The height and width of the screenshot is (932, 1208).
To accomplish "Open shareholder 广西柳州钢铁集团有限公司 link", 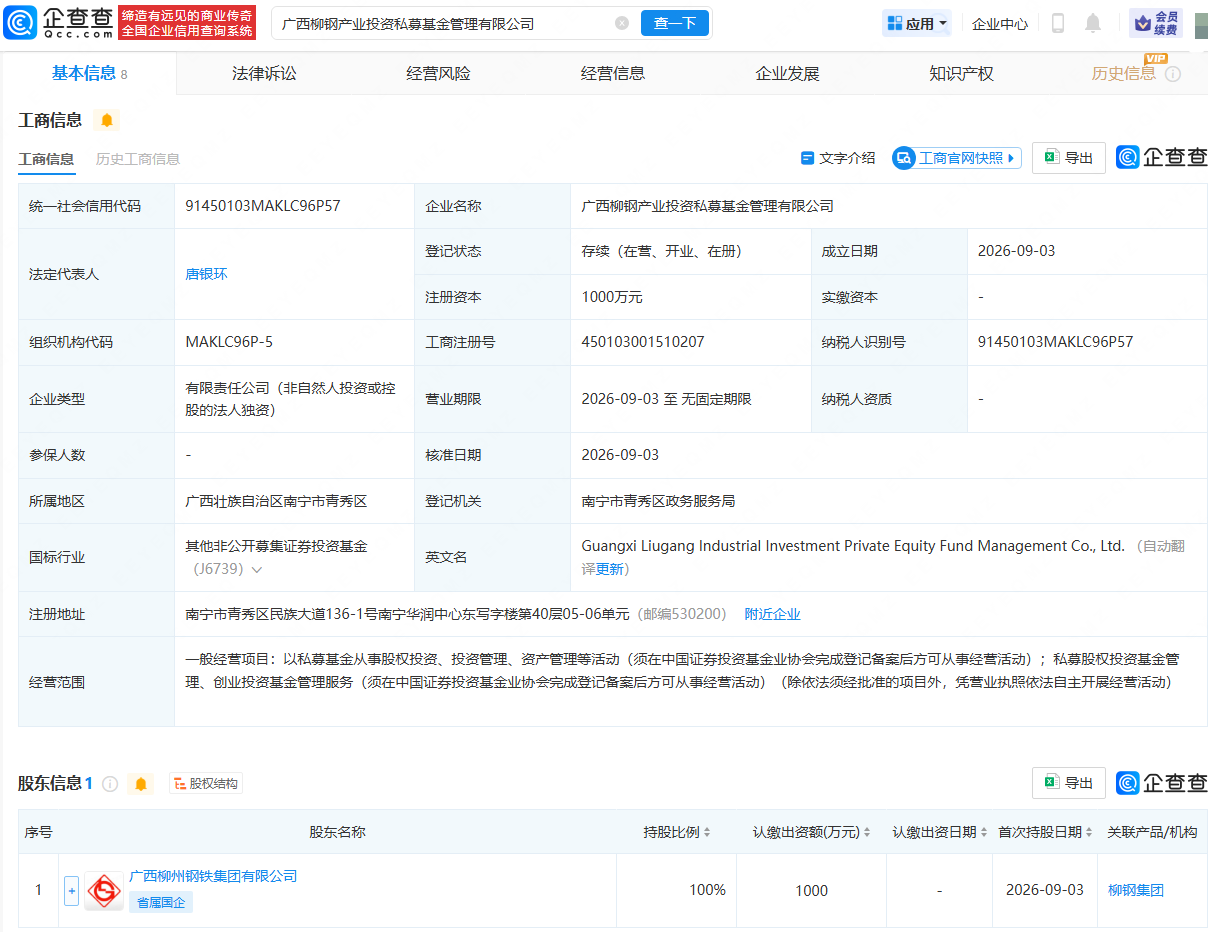I will pyautogui.click(x=213, y=876).
